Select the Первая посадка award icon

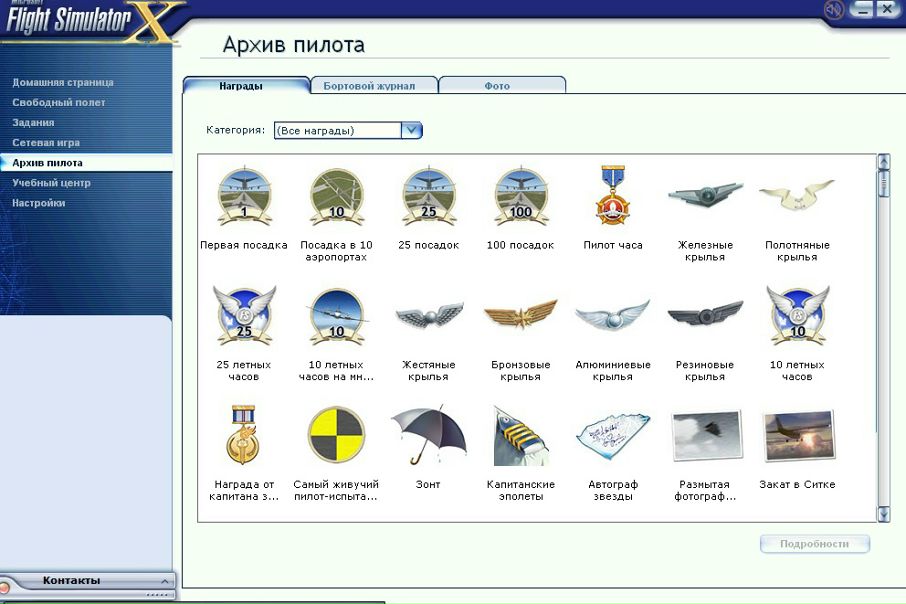pos(244,197)
